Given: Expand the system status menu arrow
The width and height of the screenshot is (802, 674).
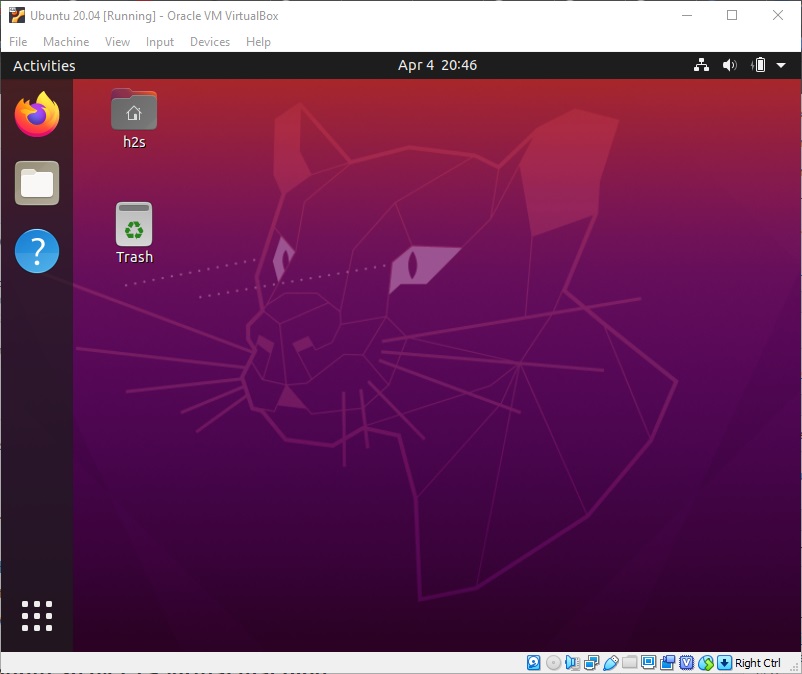Looking at the screenshot, I should pyautogui.click(x=780, y=65).
